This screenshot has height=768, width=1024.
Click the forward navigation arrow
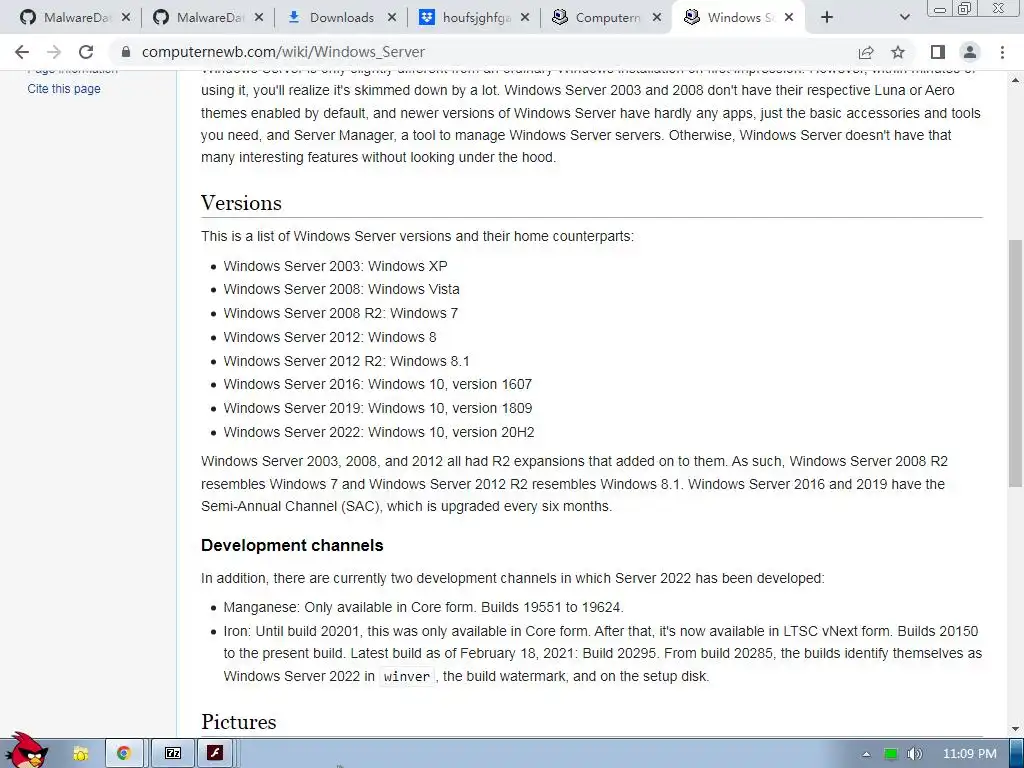coord(54,52)
